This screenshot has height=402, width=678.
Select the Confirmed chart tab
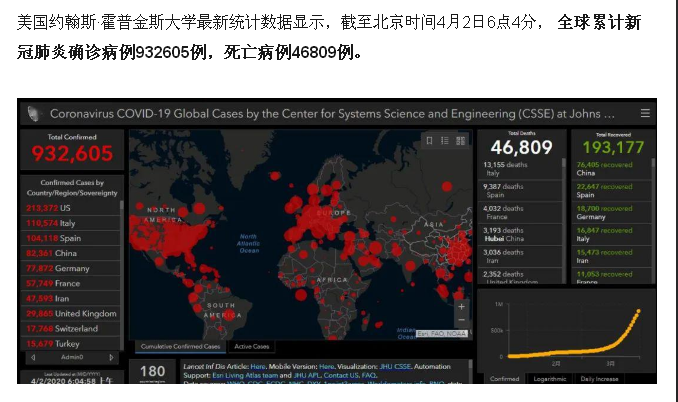504,379
